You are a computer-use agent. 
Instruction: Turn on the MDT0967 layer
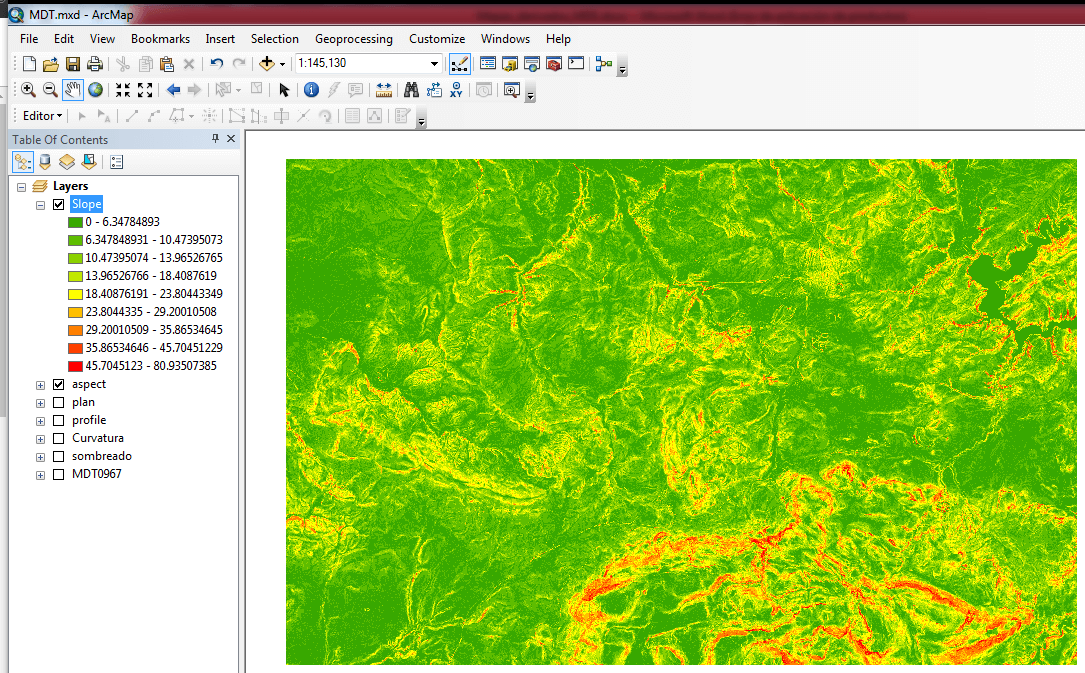[59, 475]
